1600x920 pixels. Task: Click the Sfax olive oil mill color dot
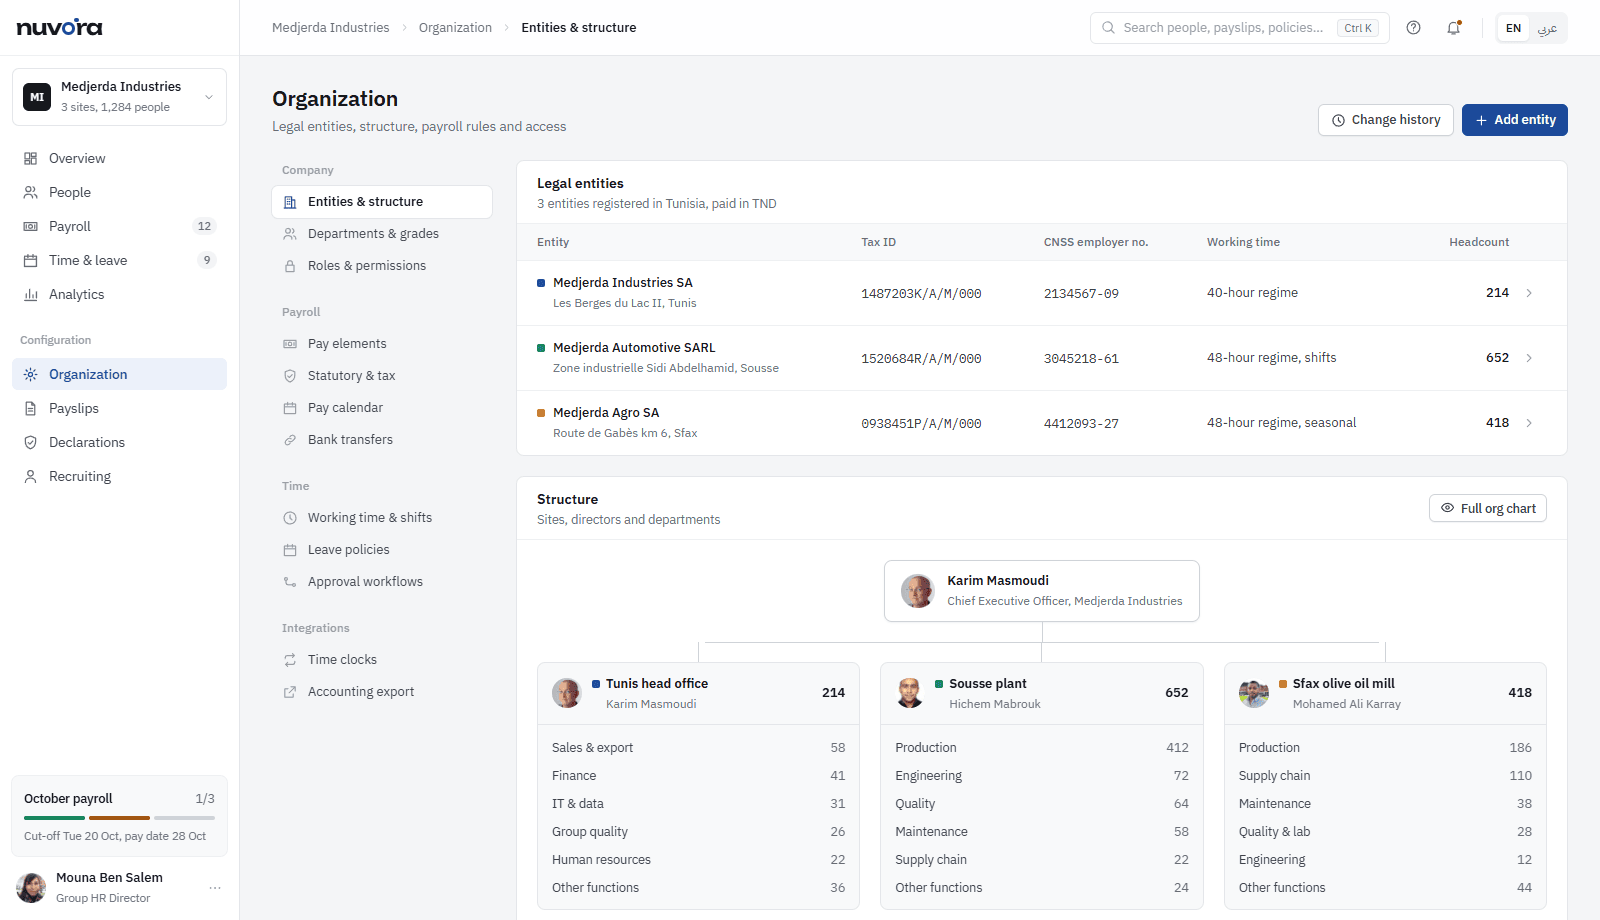[x=1283, y=684]
